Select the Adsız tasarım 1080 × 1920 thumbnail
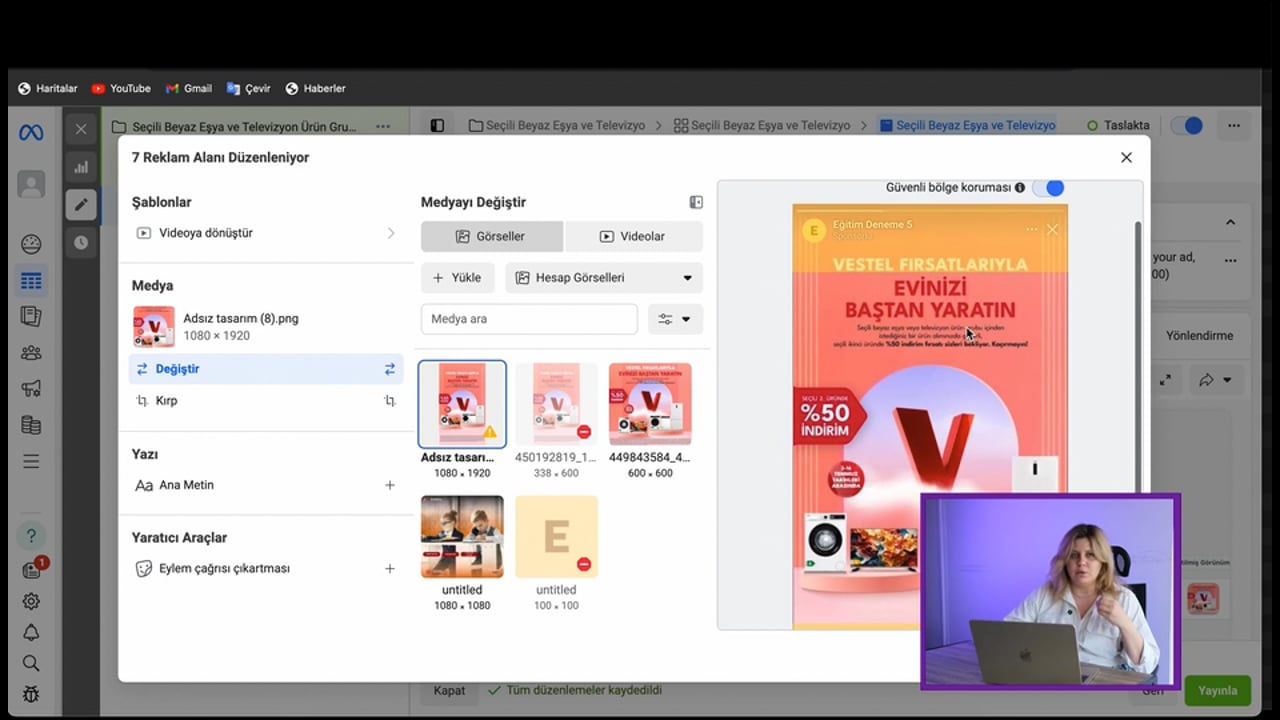 pyautogui.click(x=462, y=404)
